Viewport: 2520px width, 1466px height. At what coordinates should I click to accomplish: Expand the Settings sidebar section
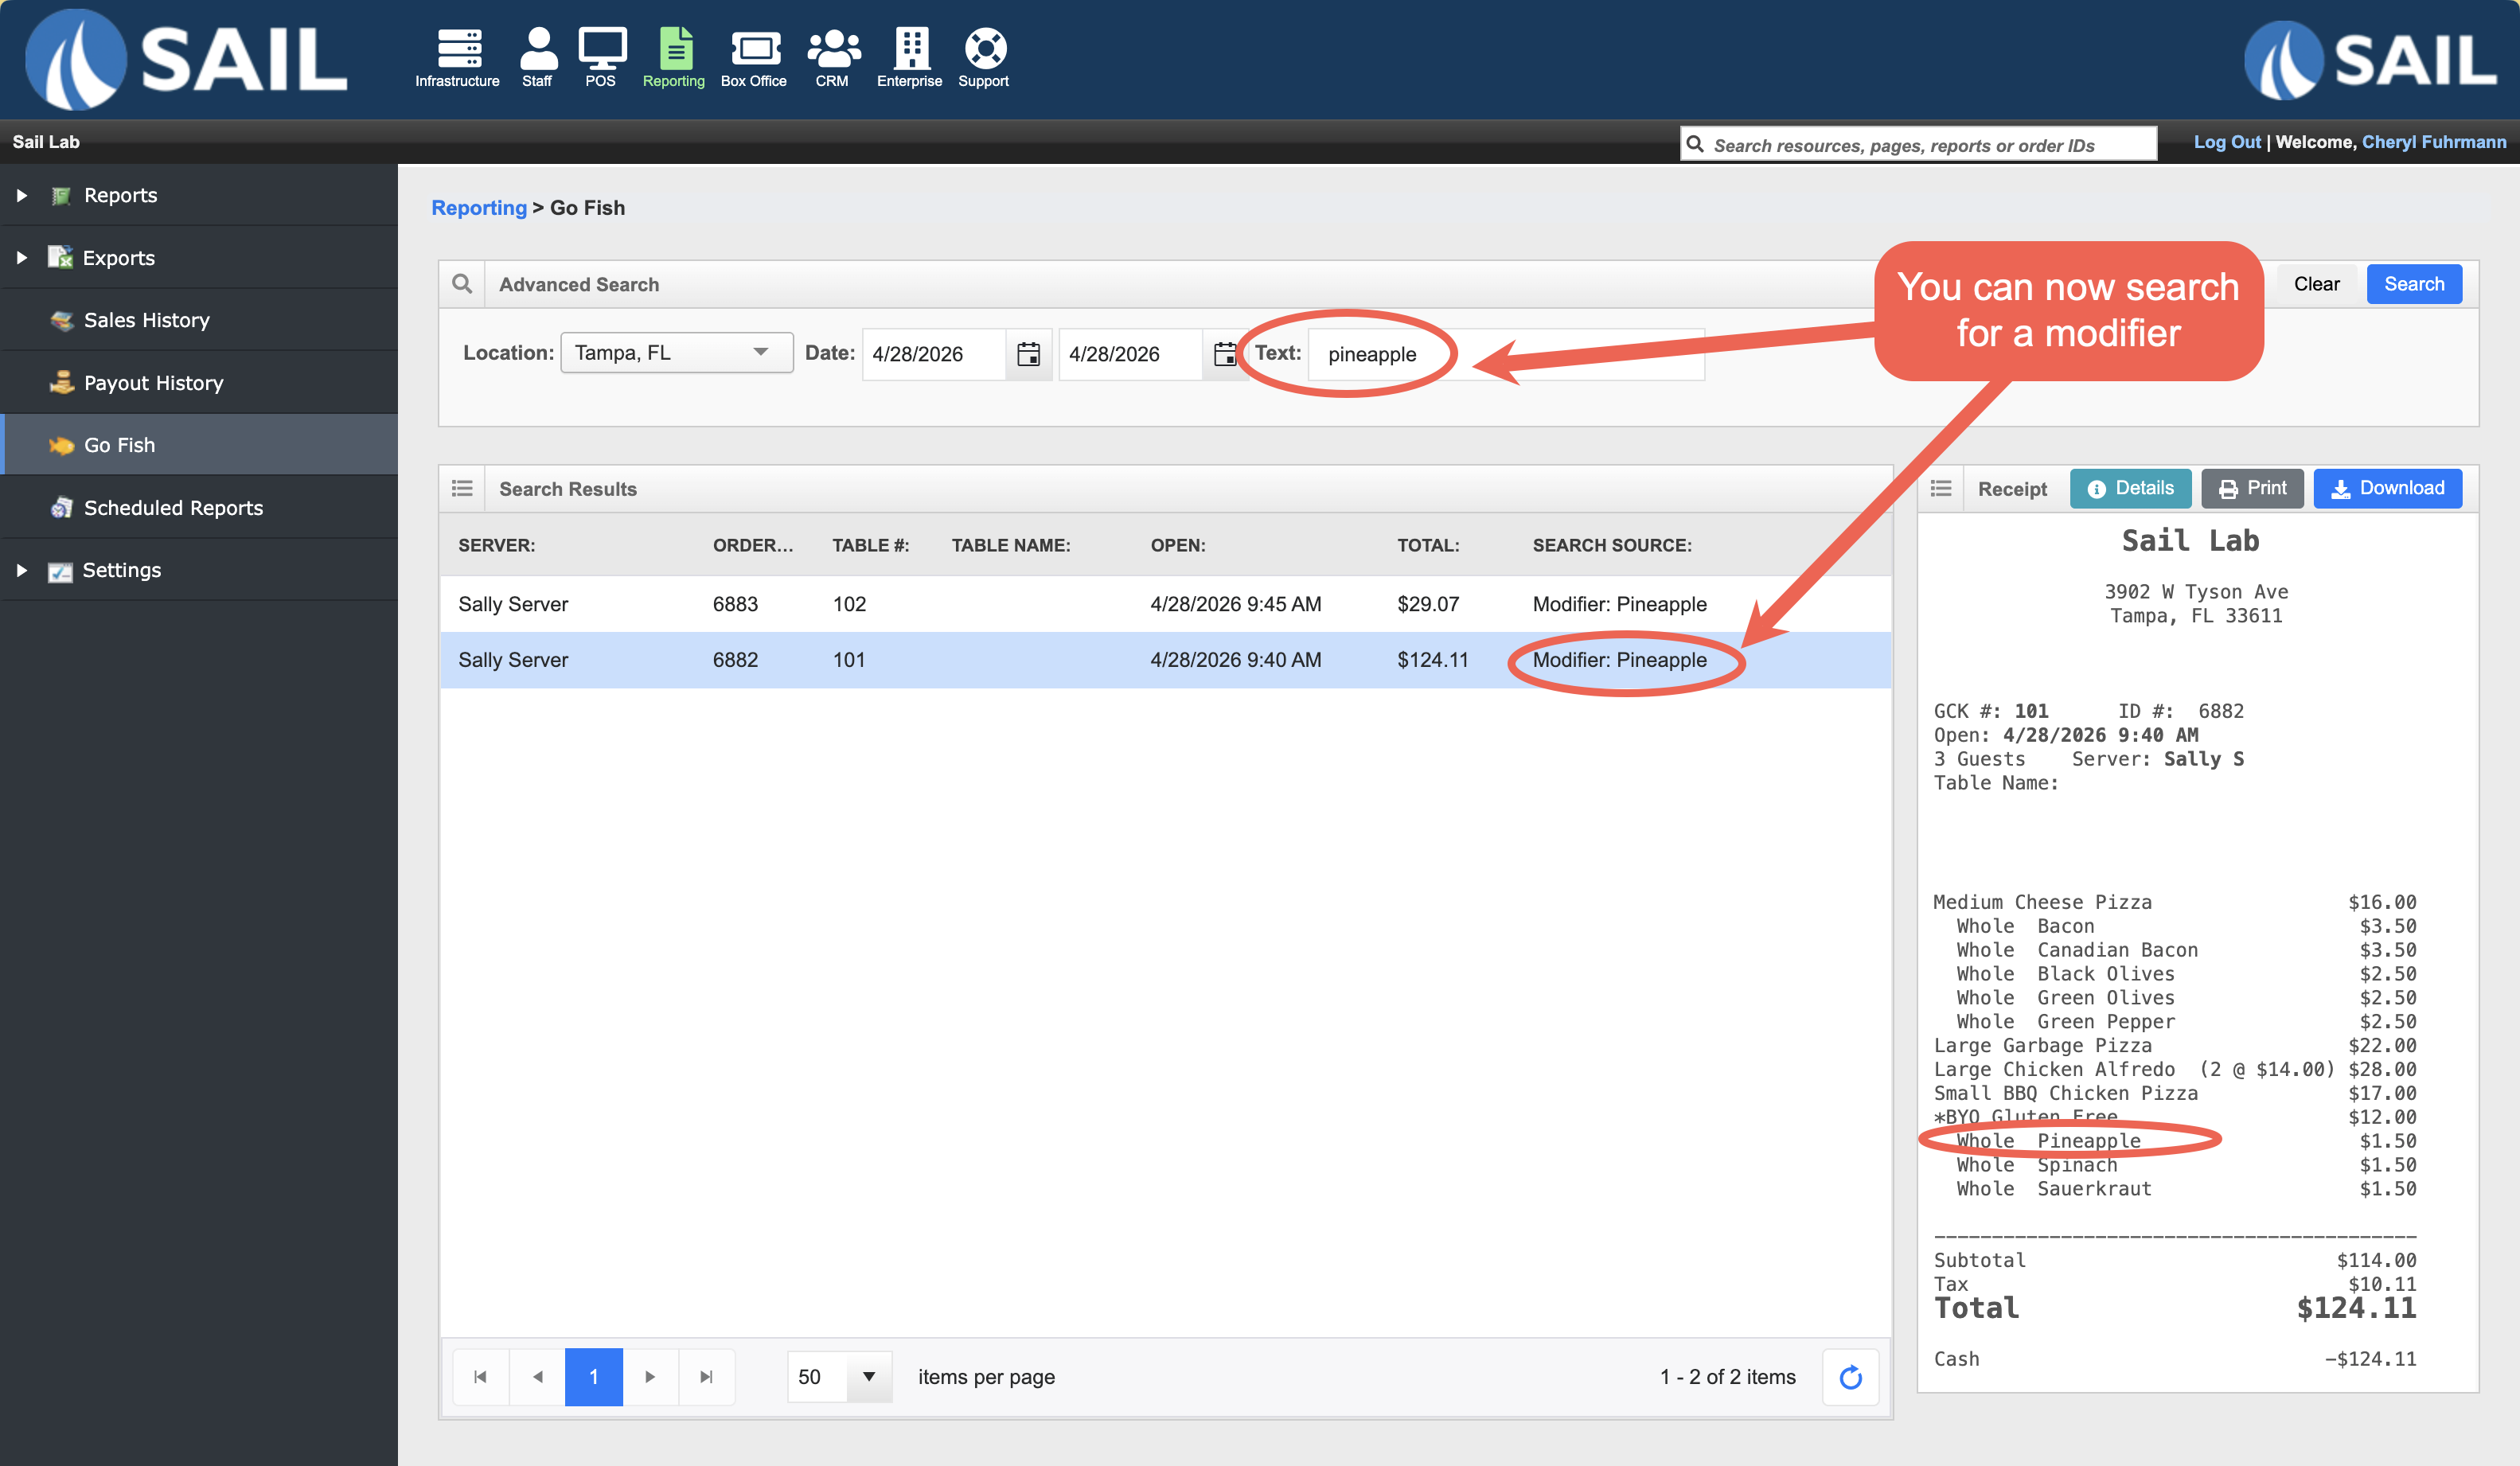point(22,570)
